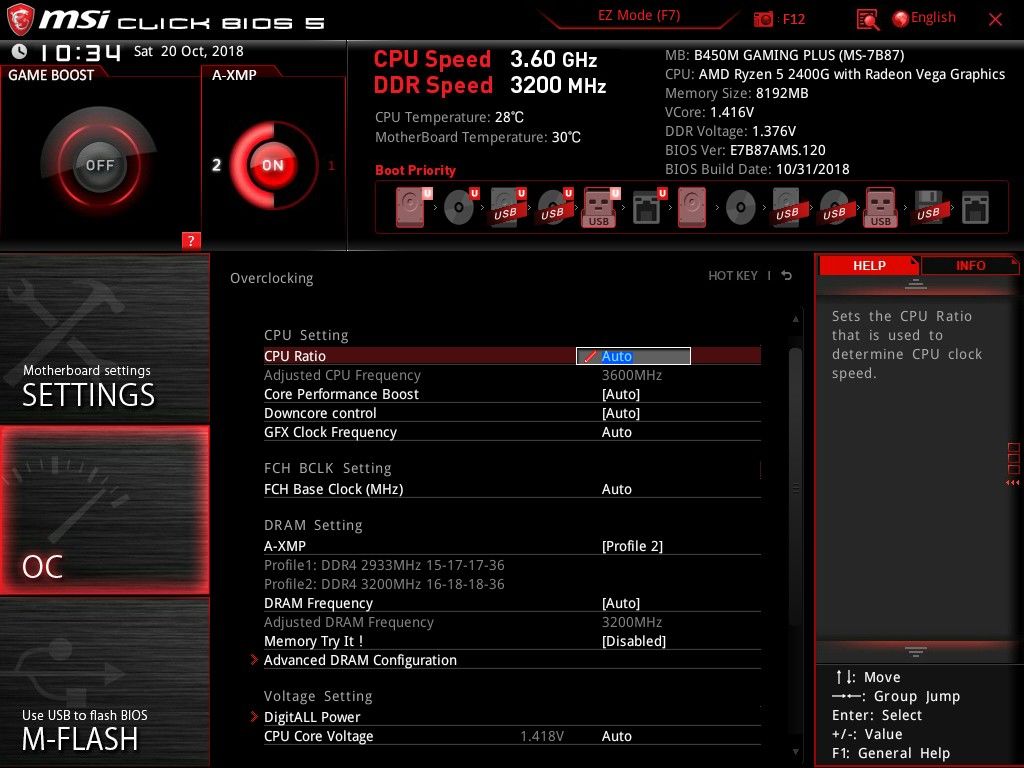The width and height of the screenshot is (1024, 768).
Task: Select the UEFI USB key boot icon
Action: pyautogui.click(x=600, y=207)
